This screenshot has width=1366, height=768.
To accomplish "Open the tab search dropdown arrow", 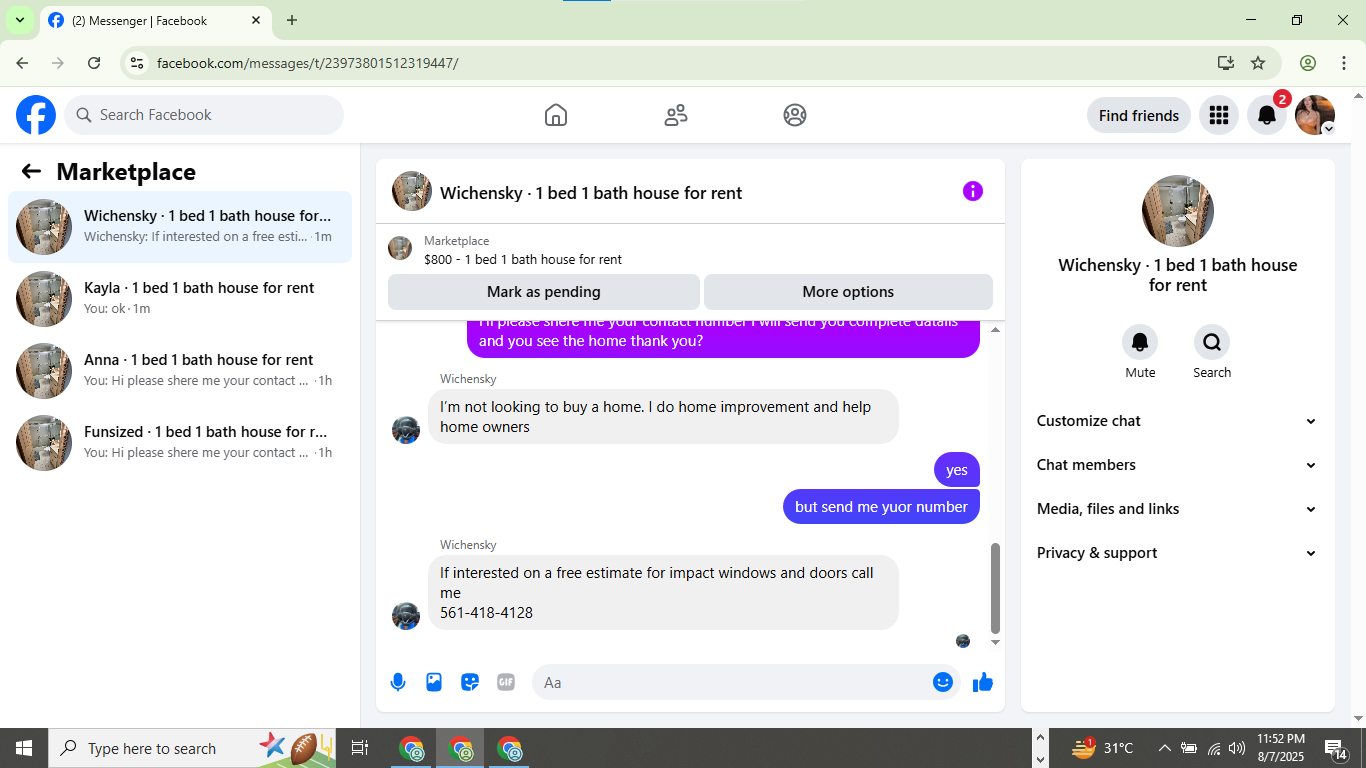I will pyautogui.click(x=20, y=20).
